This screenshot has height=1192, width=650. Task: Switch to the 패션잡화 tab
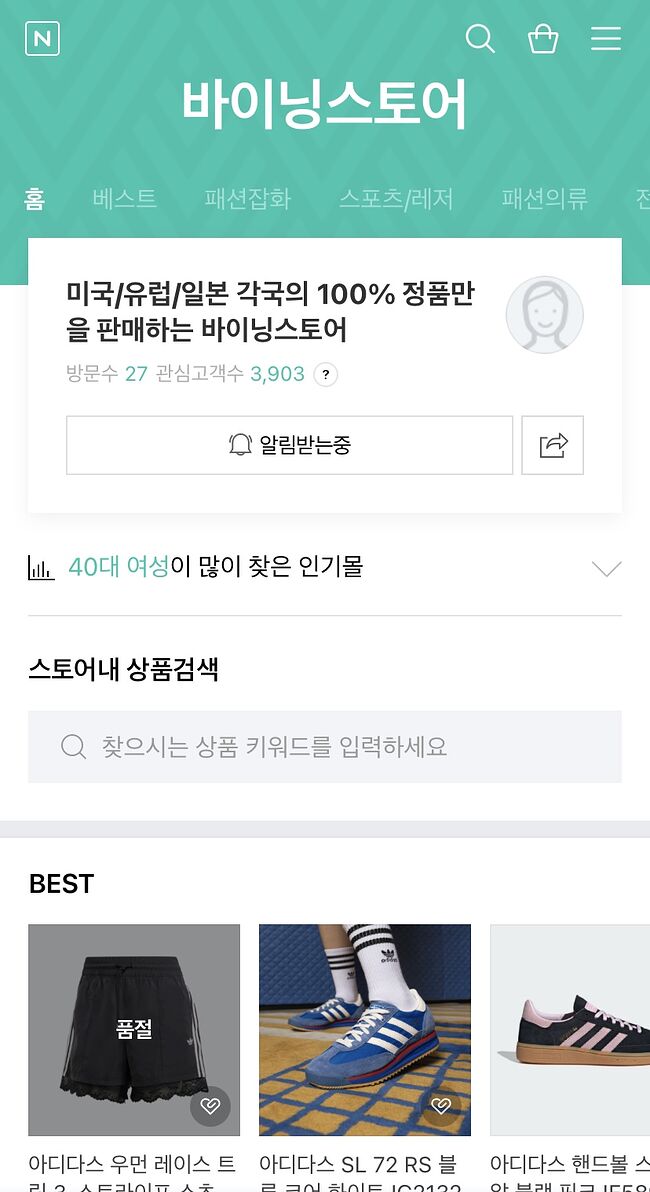pos(248,198)
